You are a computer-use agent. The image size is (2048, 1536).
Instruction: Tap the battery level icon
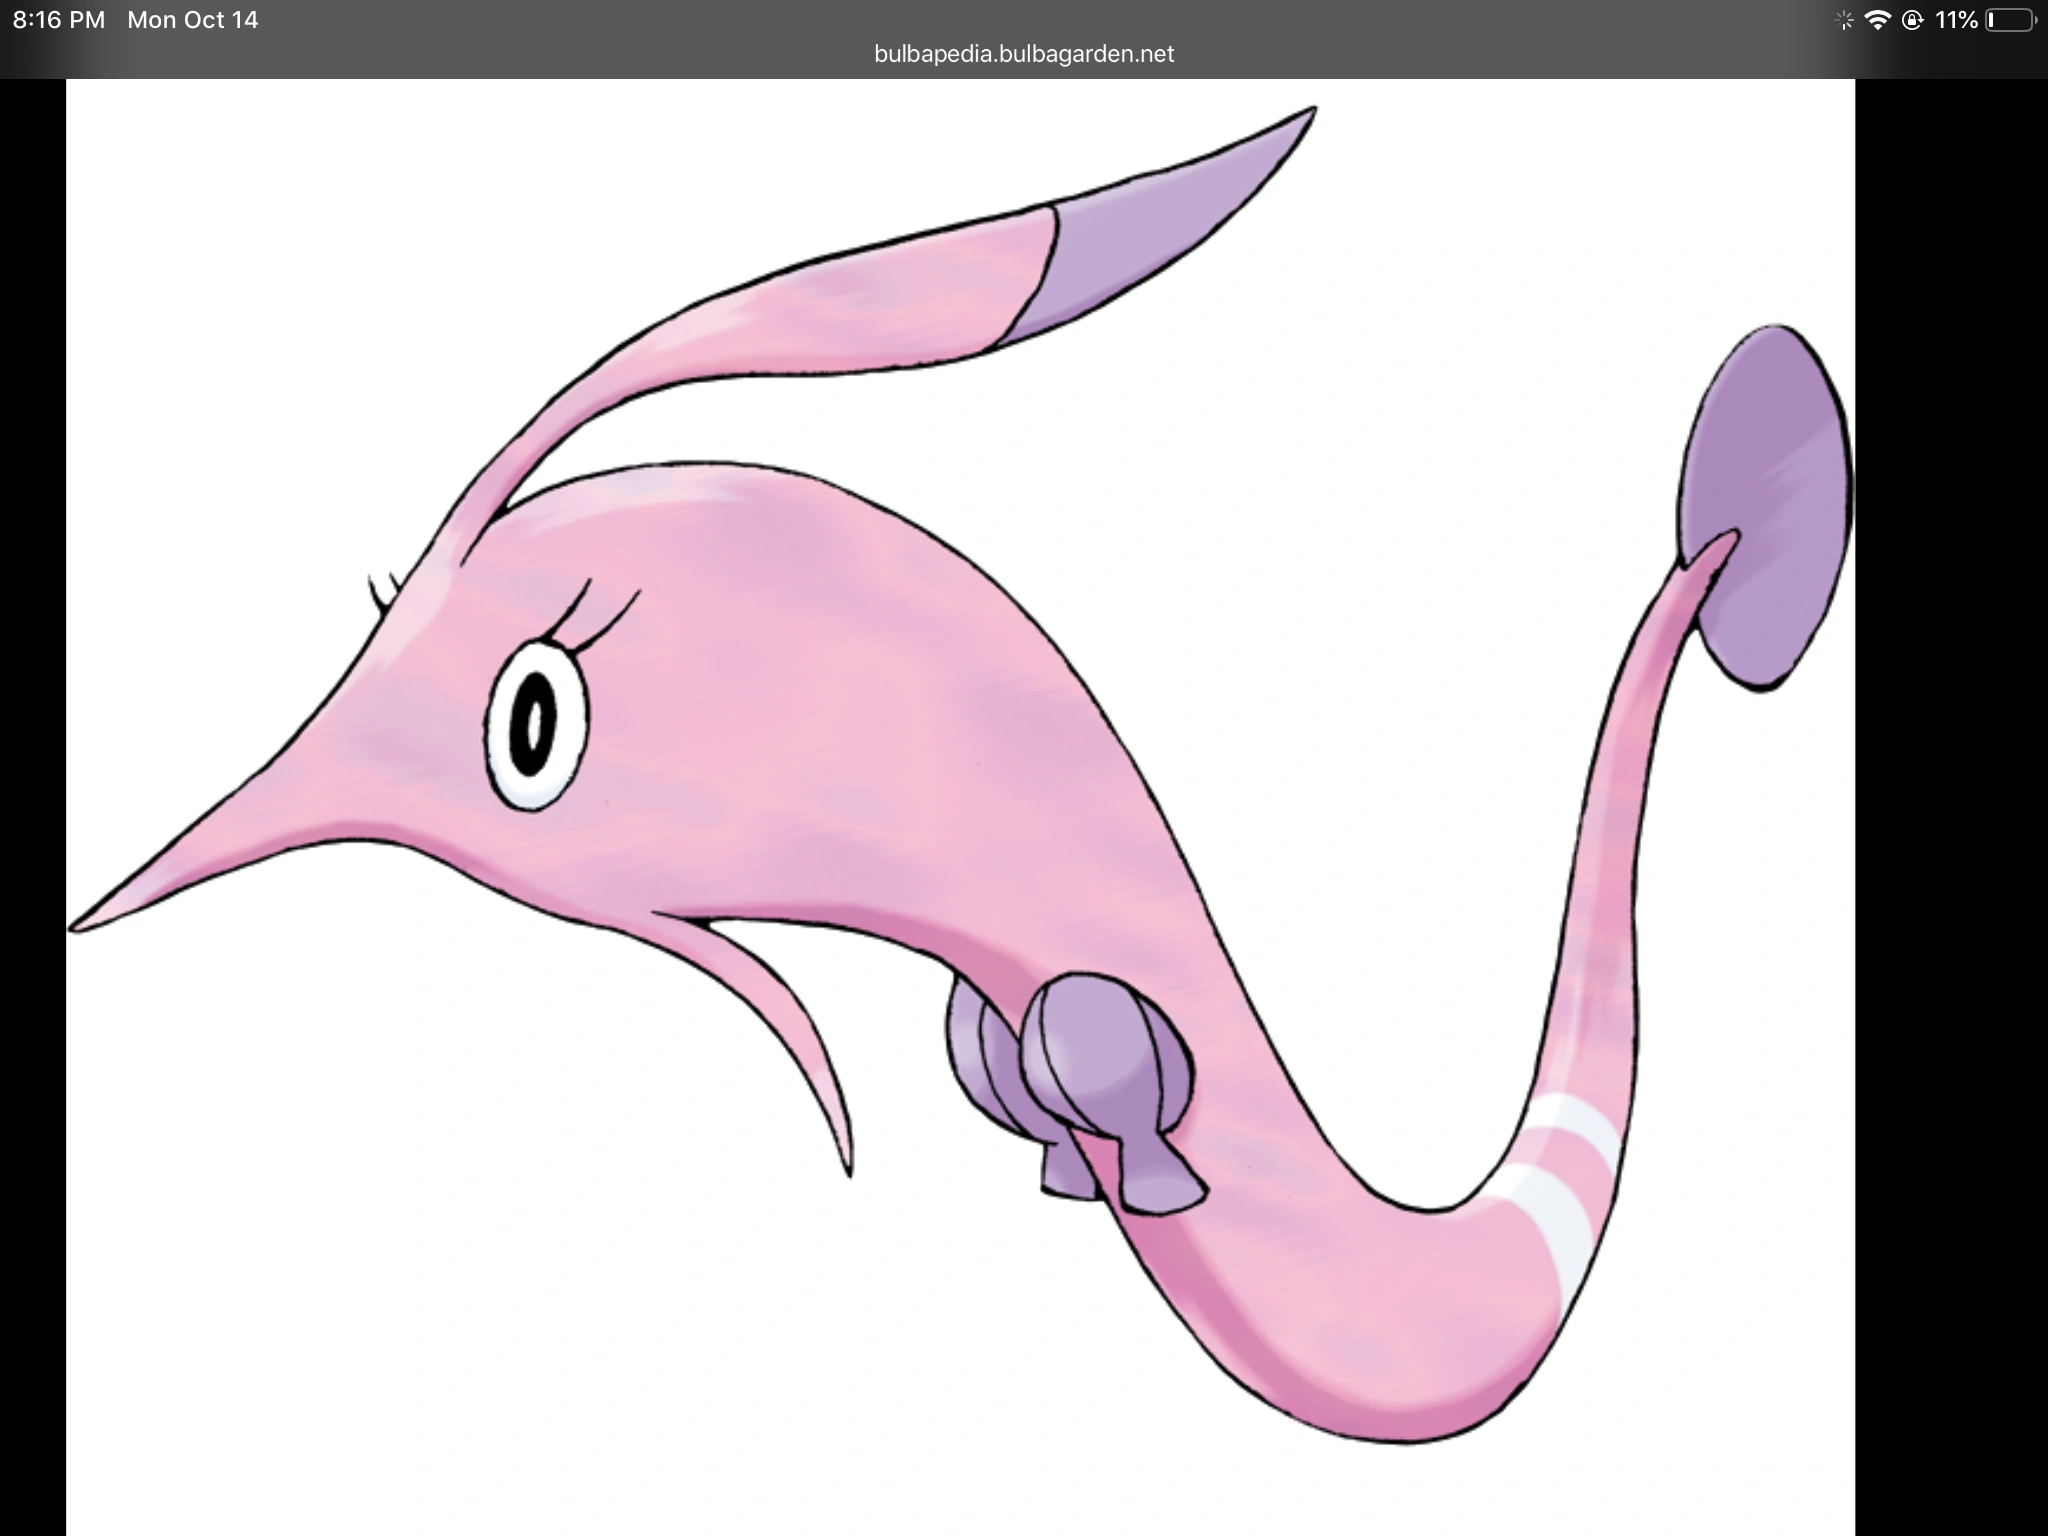point(2010,20)
